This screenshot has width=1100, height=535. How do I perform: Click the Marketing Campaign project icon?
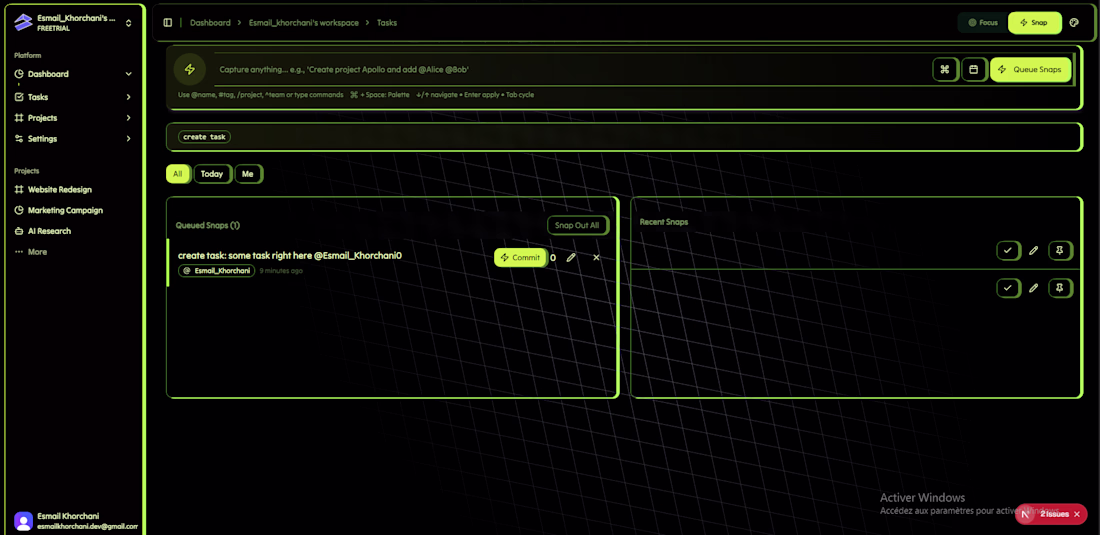tap(19, 210)
